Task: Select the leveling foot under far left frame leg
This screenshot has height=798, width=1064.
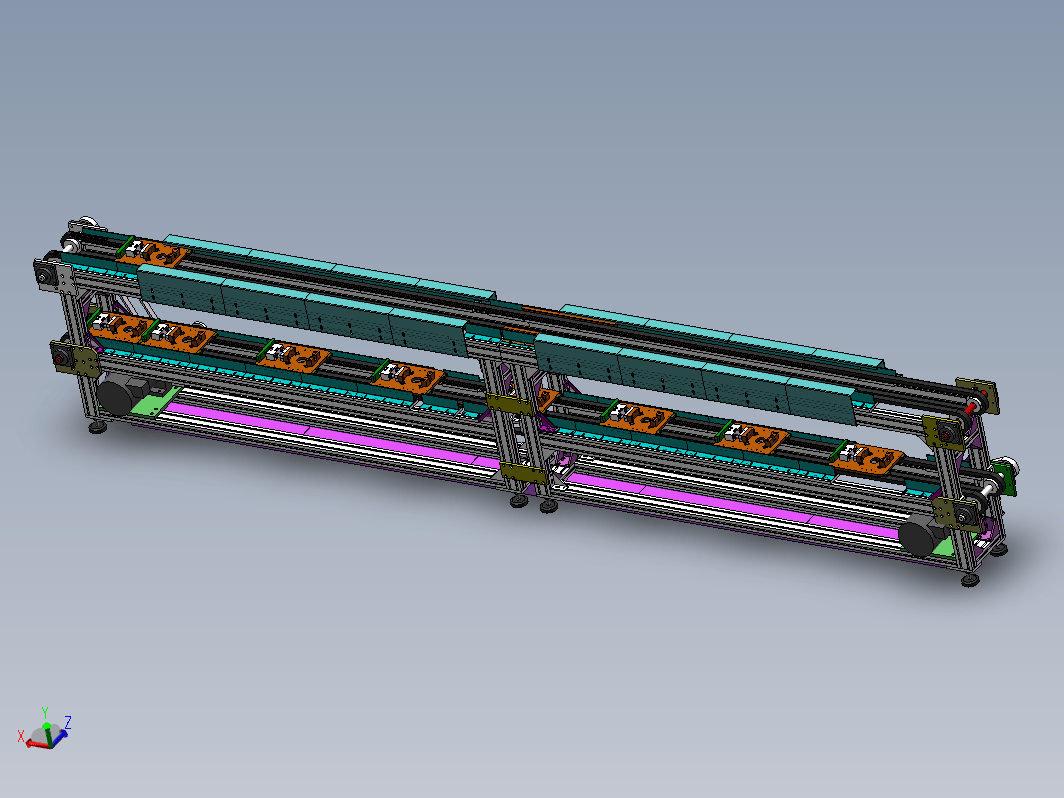Action: (x=98, y=428)
